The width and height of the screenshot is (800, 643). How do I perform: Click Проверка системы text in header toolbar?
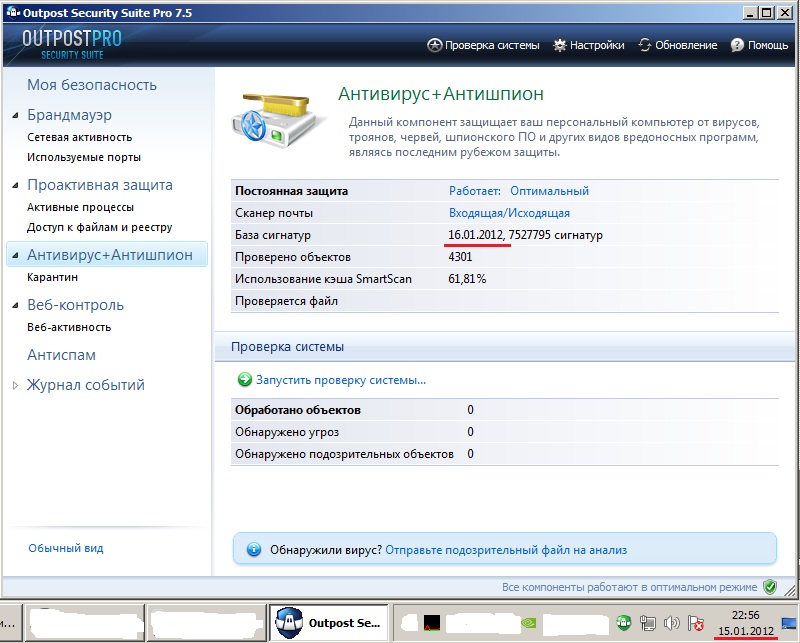pyautogui.click(x=492, y=45)
